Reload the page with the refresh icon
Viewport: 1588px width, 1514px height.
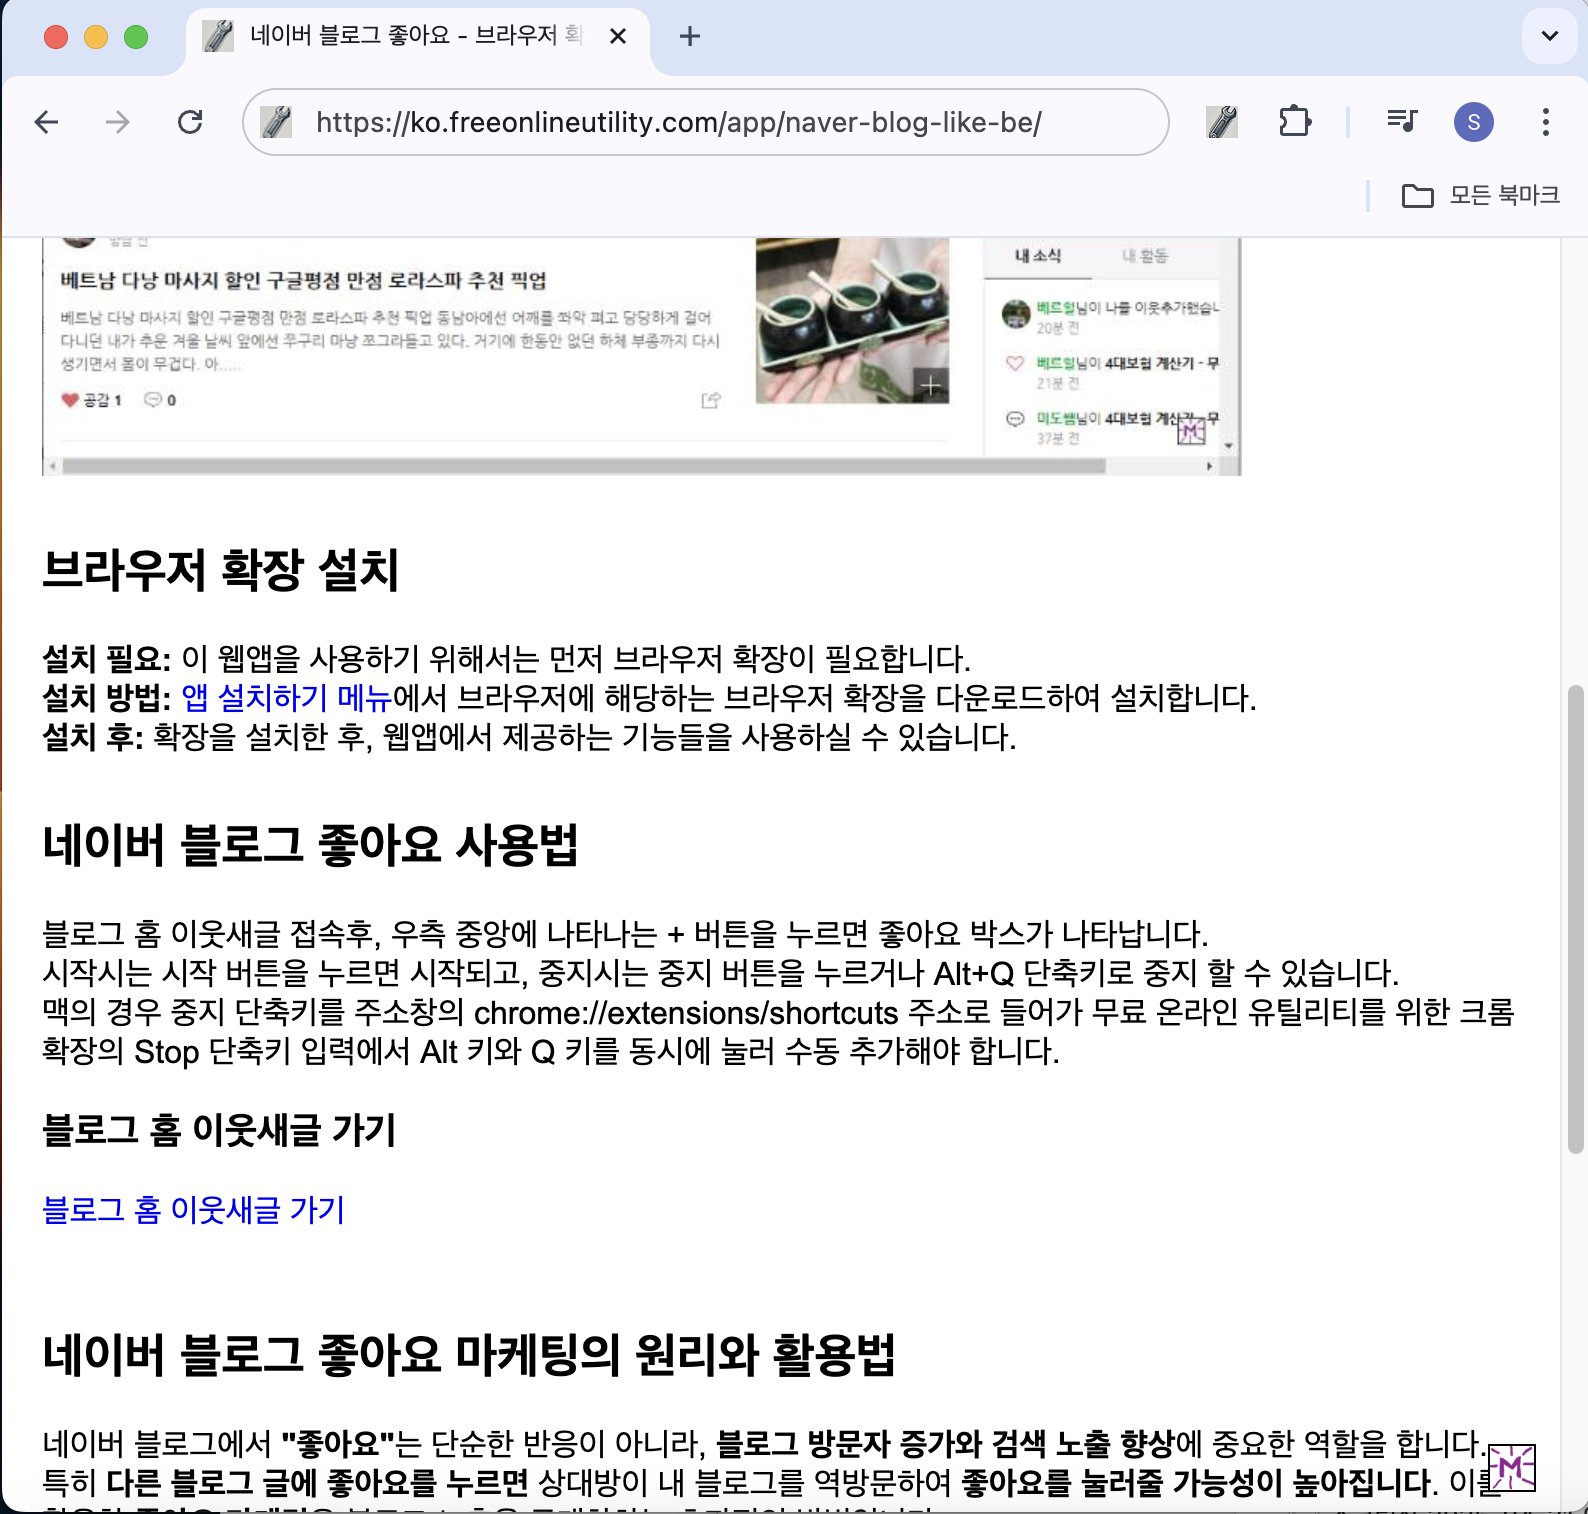[190, 122]
